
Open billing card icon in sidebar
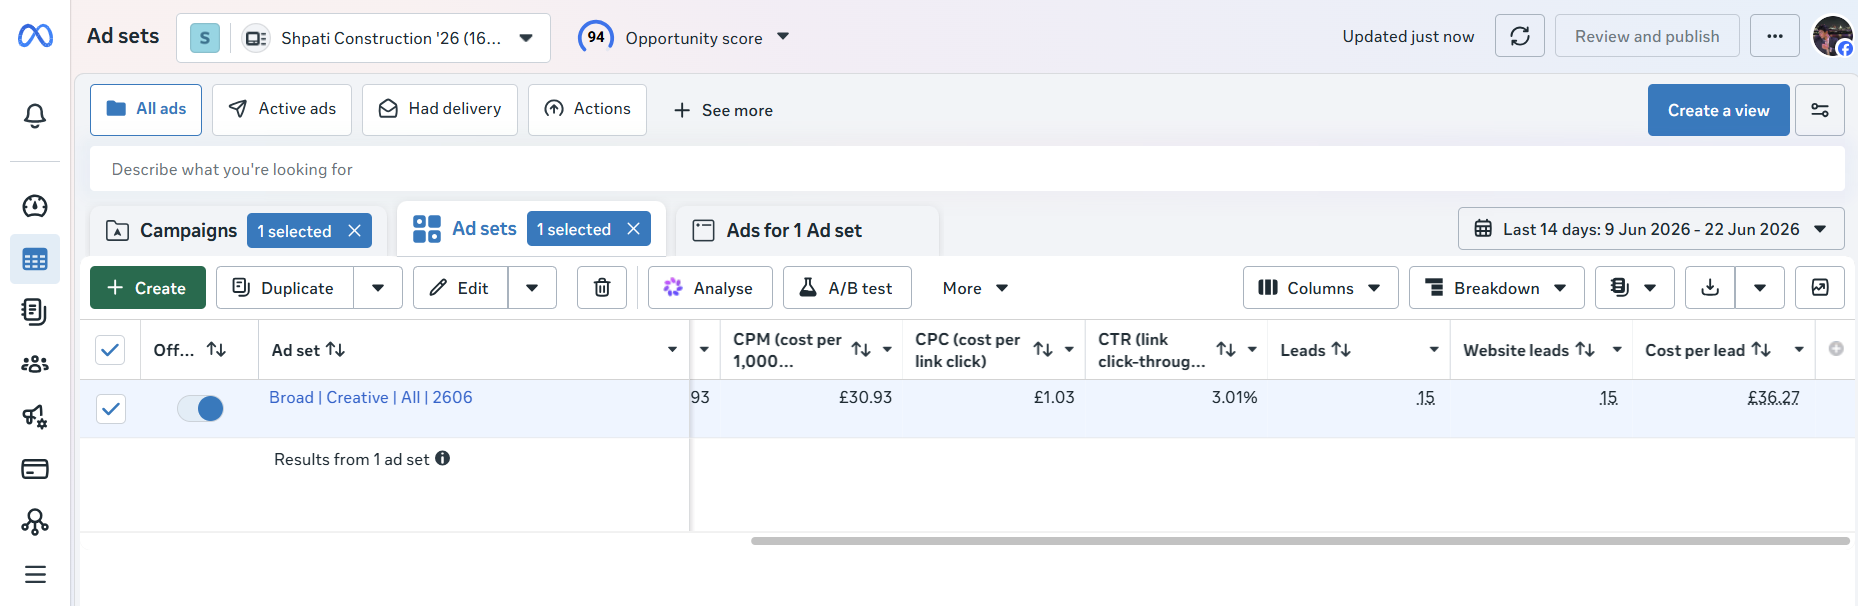[x=35, y=469]
